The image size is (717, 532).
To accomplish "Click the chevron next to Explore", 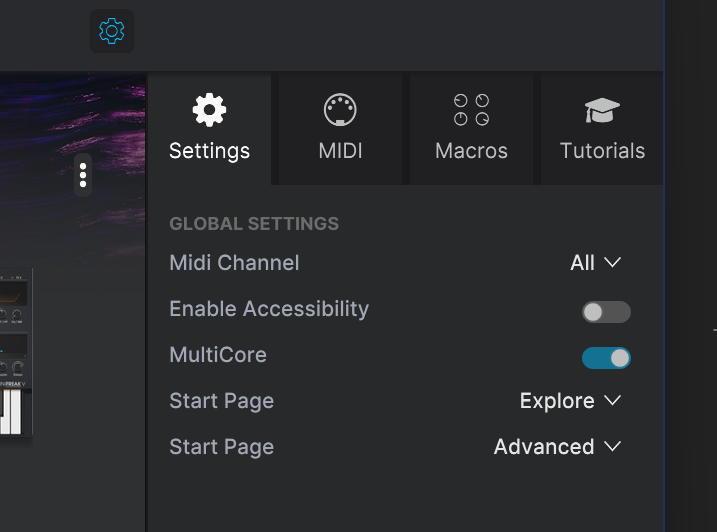I will click(612, 400).
